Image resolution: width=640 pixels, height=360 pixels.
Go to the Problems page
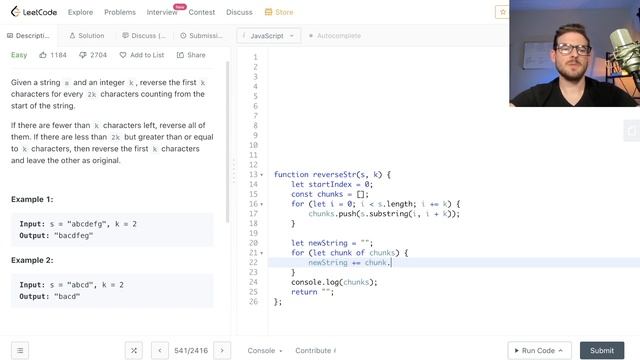tap(120, 12)
